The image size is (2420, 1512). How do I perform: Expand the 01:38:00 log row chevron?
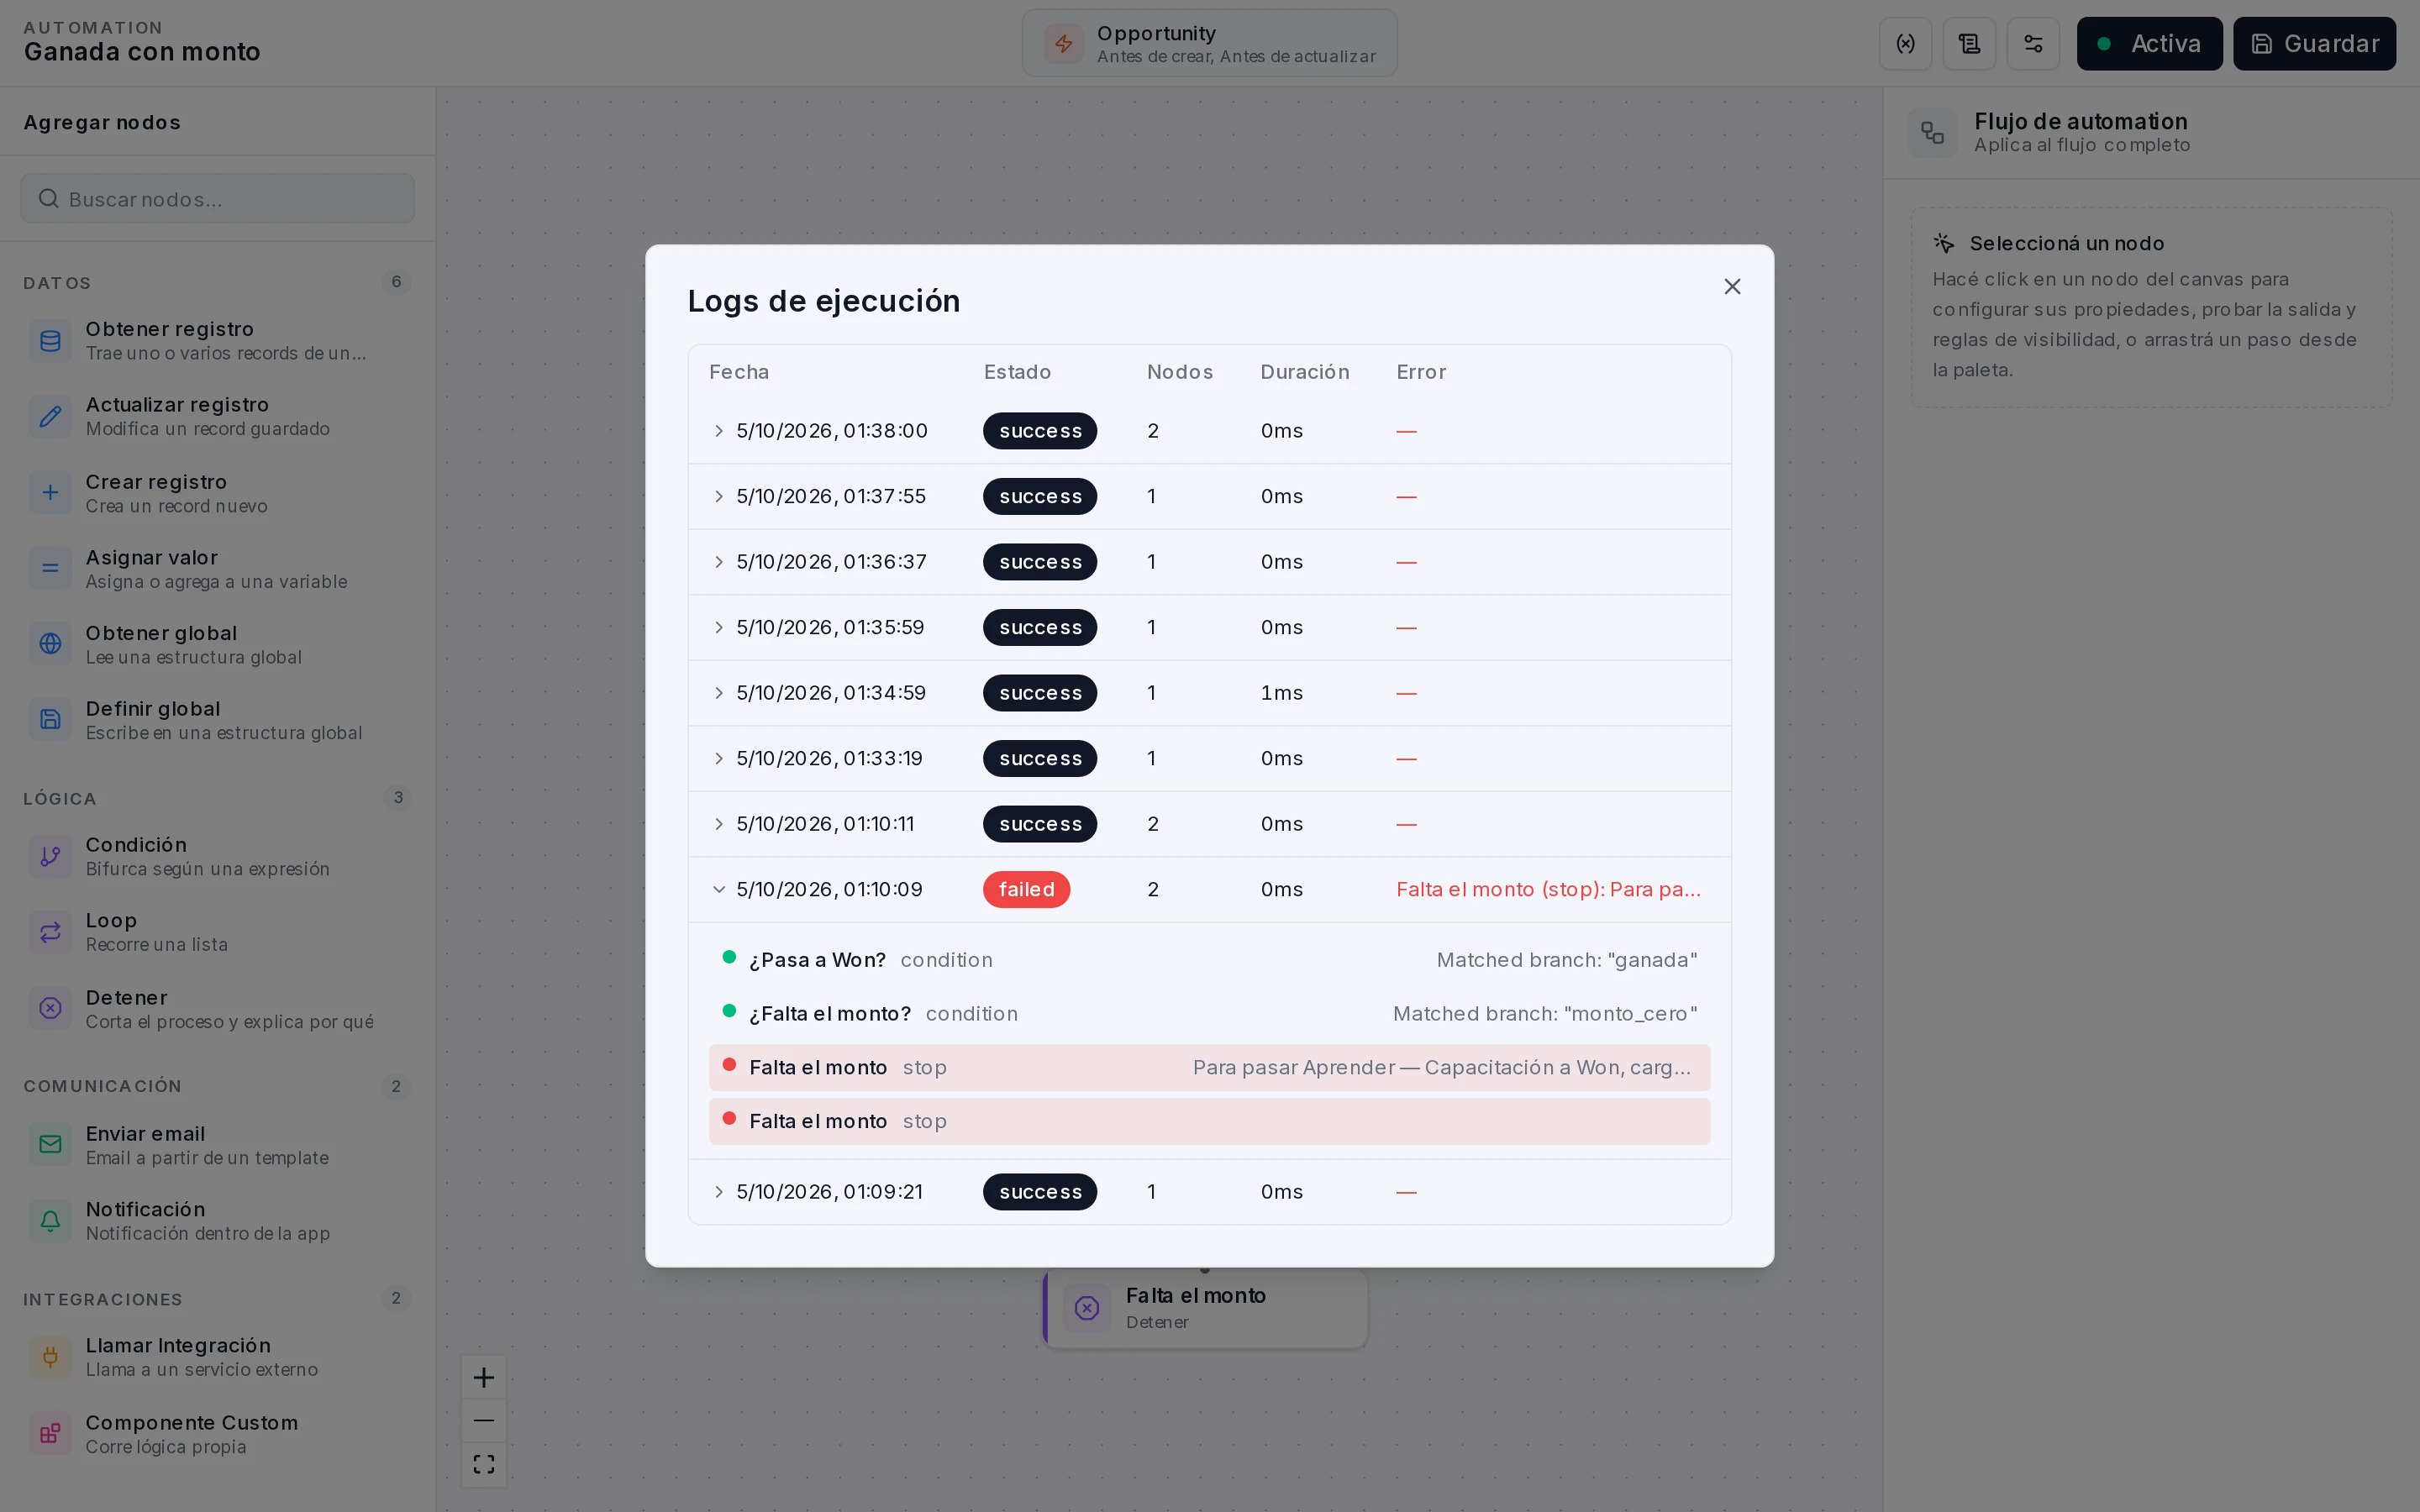click(718, 431)
